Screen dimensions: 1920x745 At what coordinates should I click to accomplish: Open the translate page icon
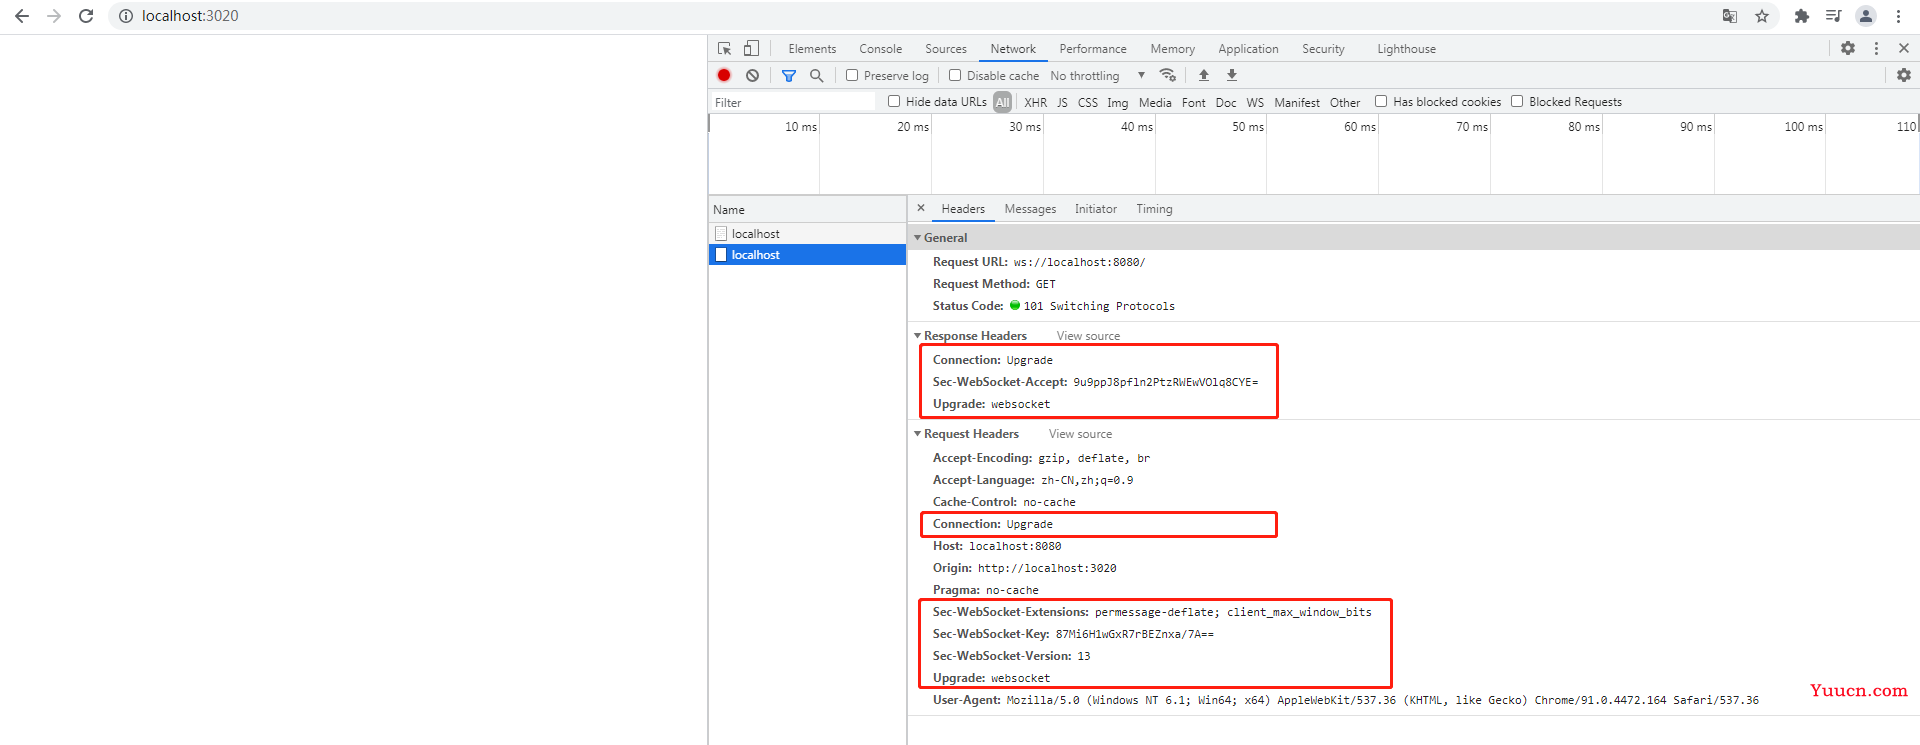[x=1730, y=16]
